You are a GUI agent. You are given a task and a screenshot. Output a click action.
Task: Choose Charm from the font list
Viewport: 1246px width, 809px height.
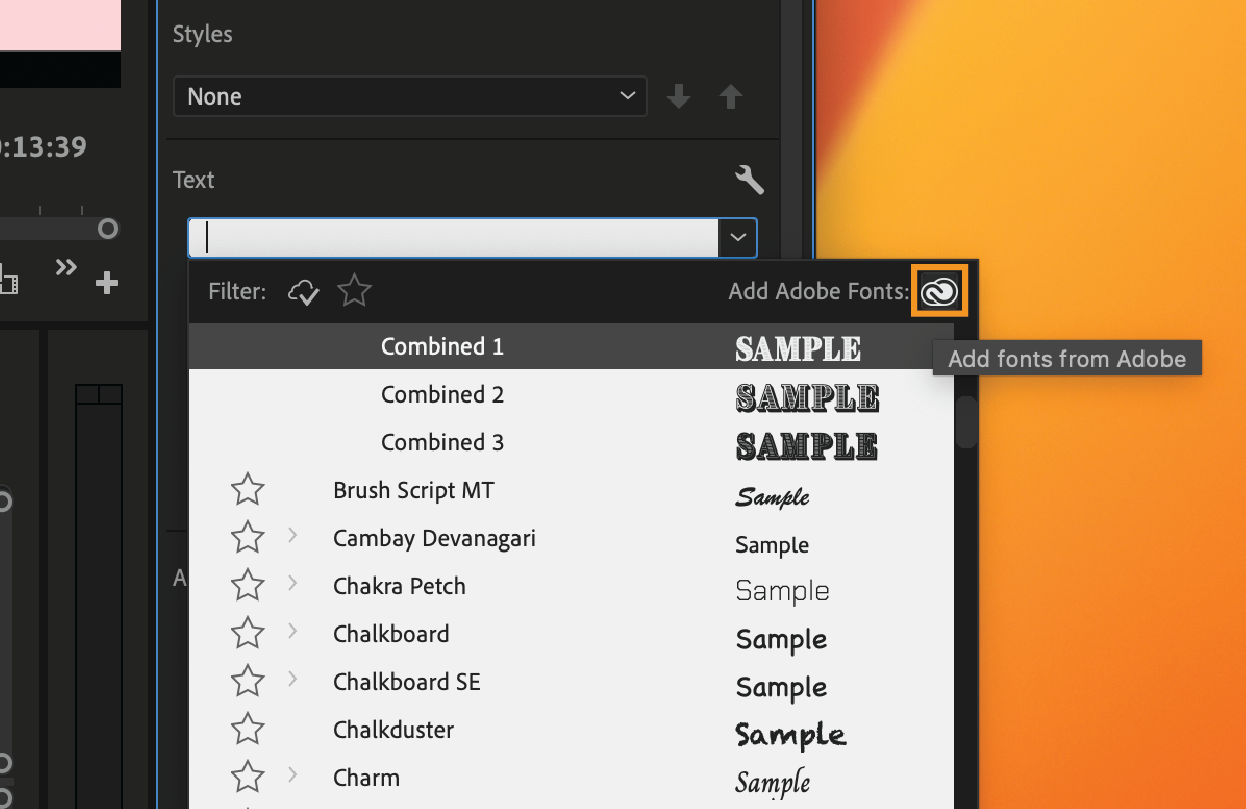[366, 777]
